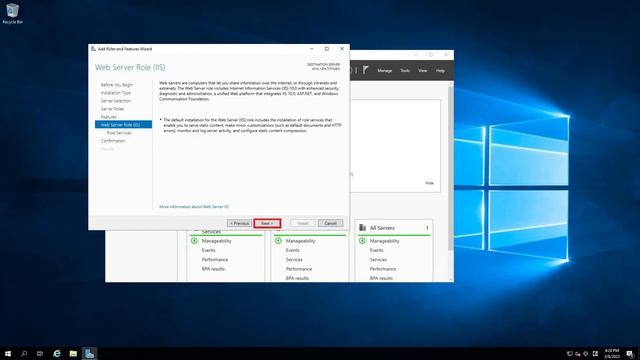Go to Installation Type wizard step
The image size is (640, 360).
(116, 93)
